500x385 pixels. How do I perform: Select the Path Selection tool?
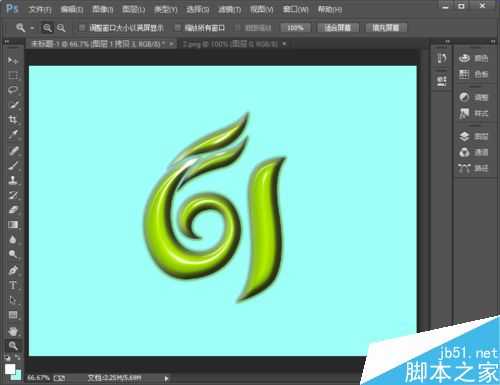tap(13, 300)
